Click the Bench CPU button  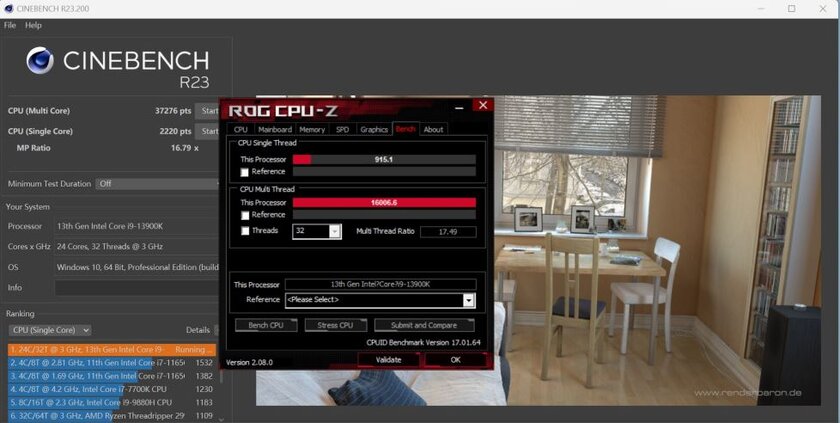point(266,325)
